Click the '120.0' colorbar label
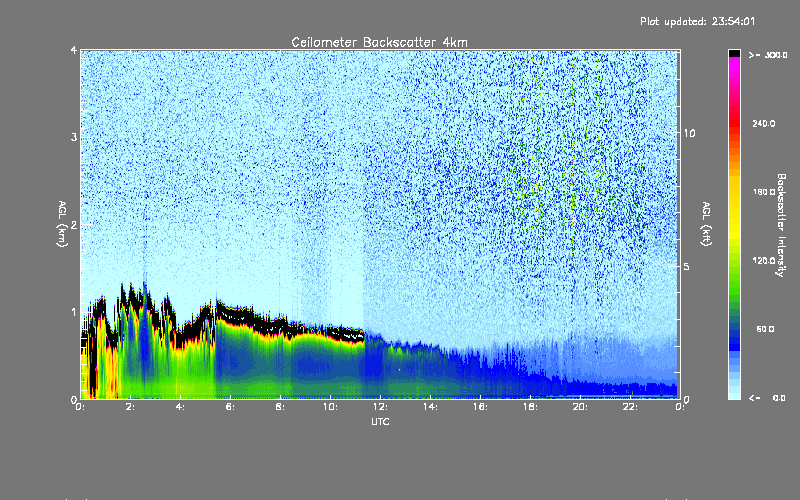The image size is (800, 500). coord(764,261)
